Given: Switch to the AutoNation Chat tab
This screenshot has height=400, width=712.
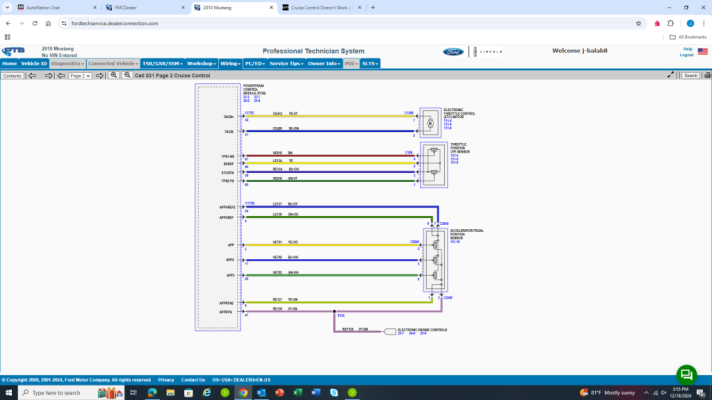Looking at the screenshot, I should (57, 8).
